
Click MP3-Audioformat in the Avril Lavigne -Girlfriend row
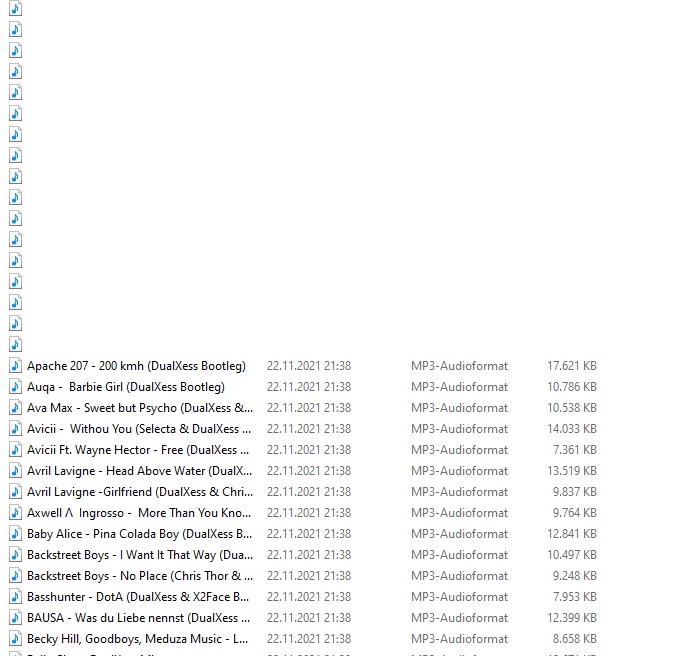(460, 492)
